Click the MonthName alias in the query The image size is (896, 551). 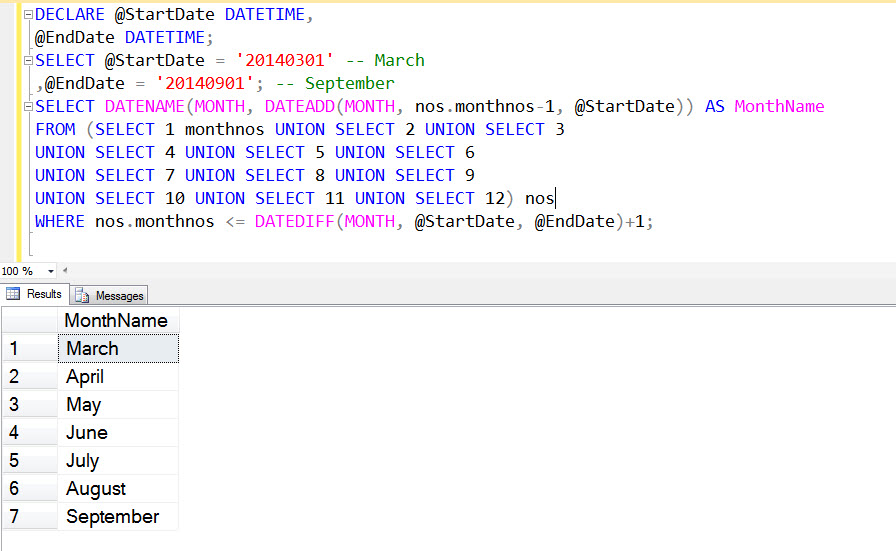click(x=779, y=107)
